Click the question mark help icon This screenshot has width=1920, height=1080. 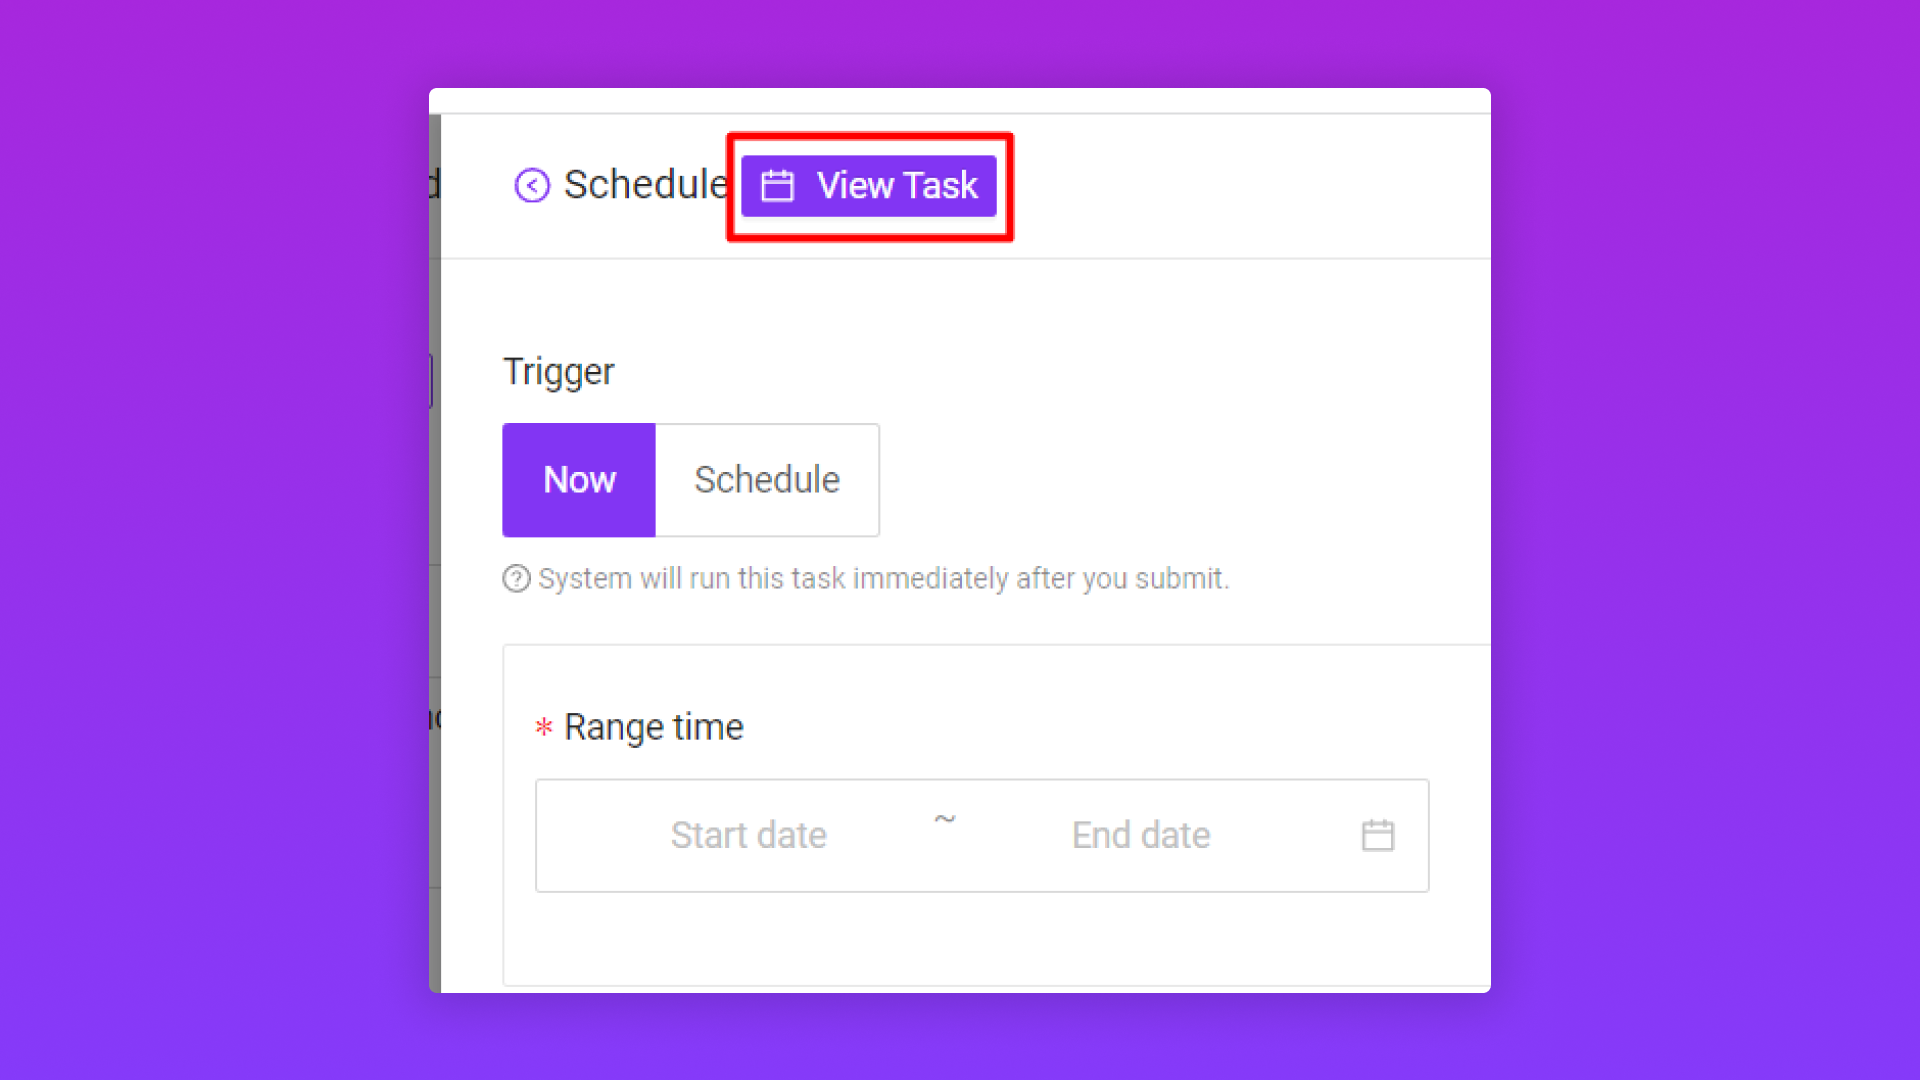(x=516, y=579)
